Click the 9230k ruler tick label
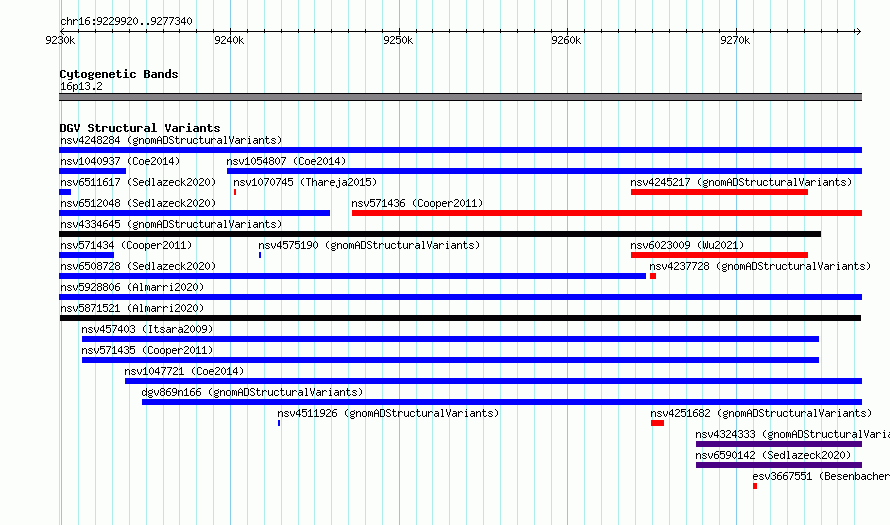 click(x=60, y=40)
